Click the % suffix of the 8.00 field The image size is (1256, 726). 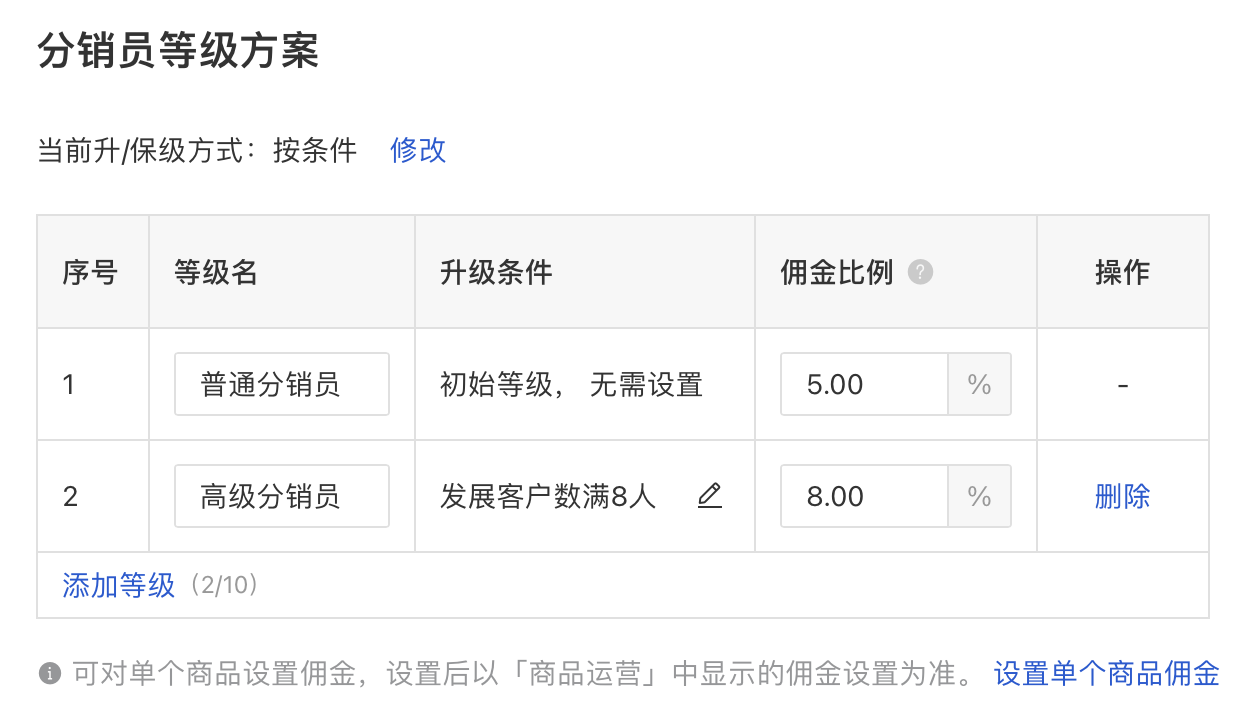pos(979,496)
